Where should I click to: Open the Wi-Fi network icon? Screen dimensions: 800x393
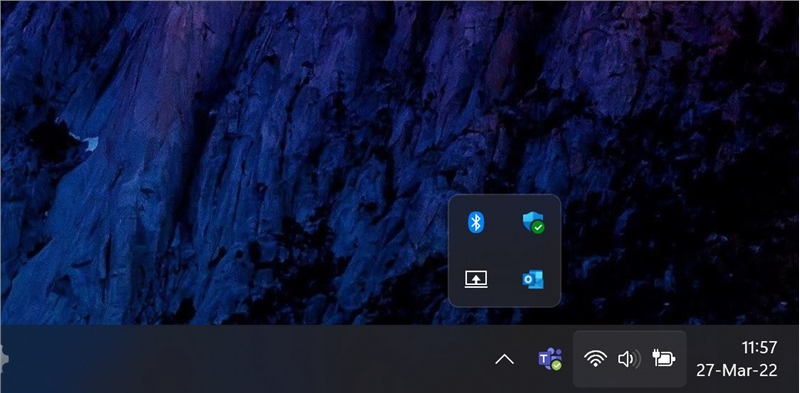(x=595, y=359)
